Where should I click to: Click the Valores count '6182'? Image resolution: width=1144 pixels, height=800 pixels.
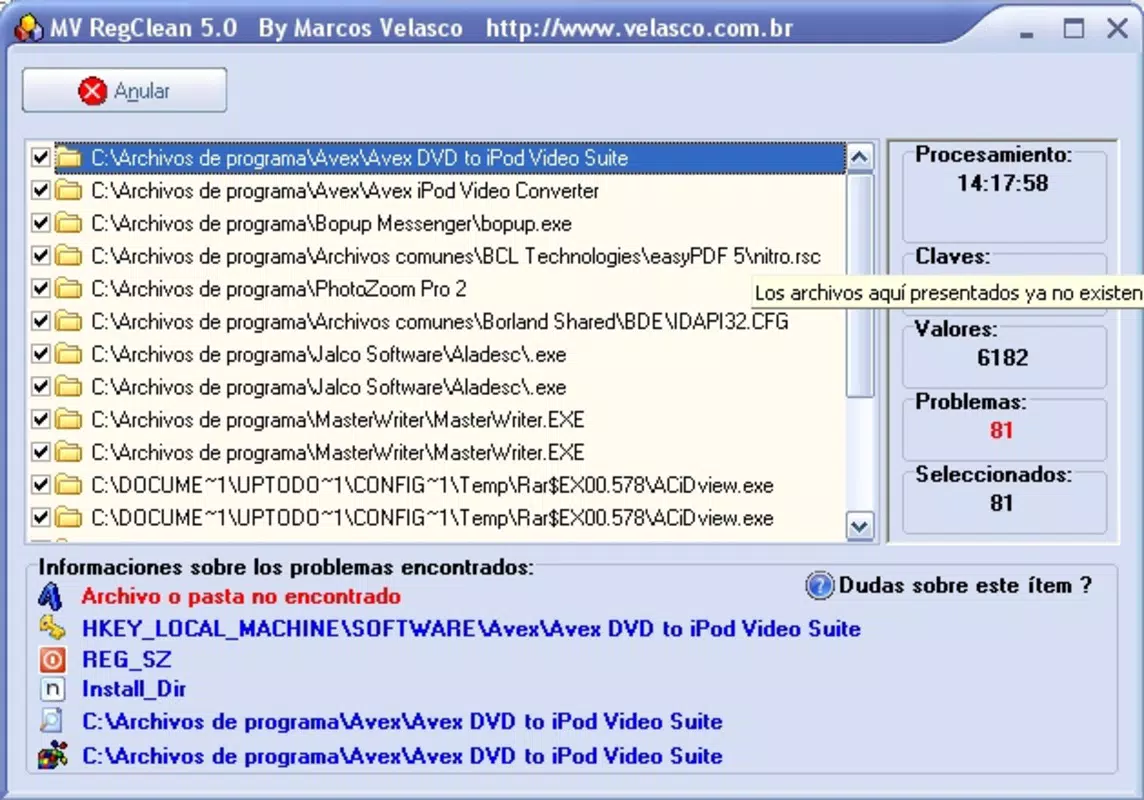[x=1002, y=357]
